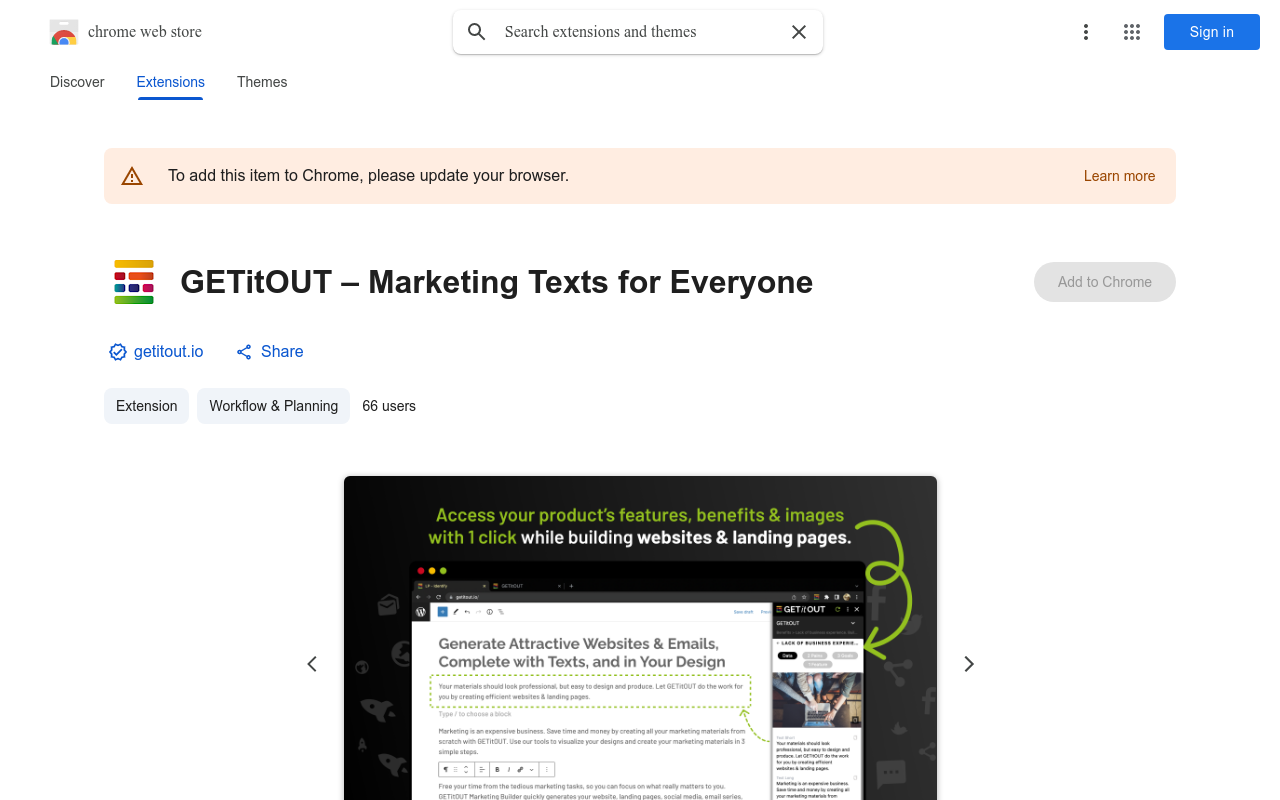Image resolution: width=1280 pixels, height=800 pixels.
Task: Click the update your browser message text
Action: click(x=368, y=176)
